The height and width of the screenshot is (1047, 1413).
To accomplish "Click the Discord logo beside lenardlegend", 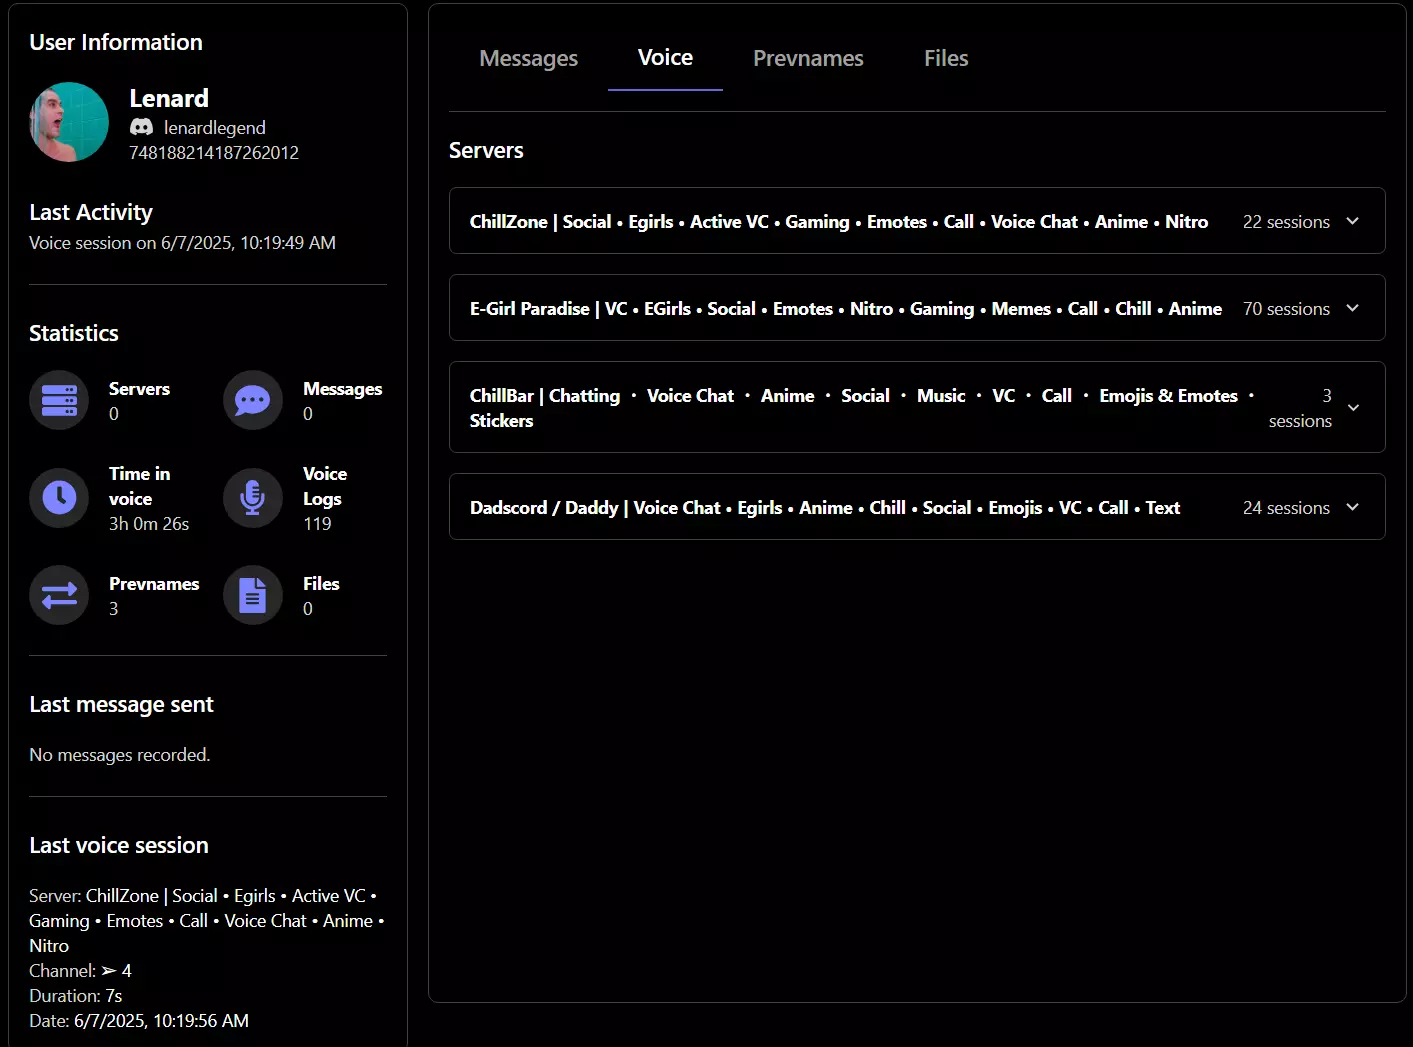I will pyautogui.click(x=141, y=127).
